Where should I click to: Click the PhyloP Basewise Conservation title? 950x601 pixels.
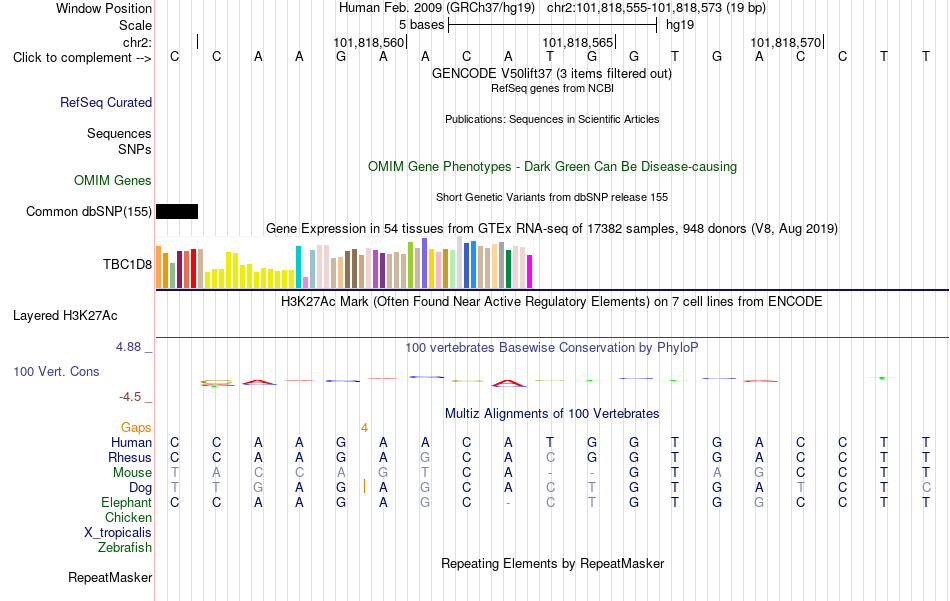[x=552, y=348]
